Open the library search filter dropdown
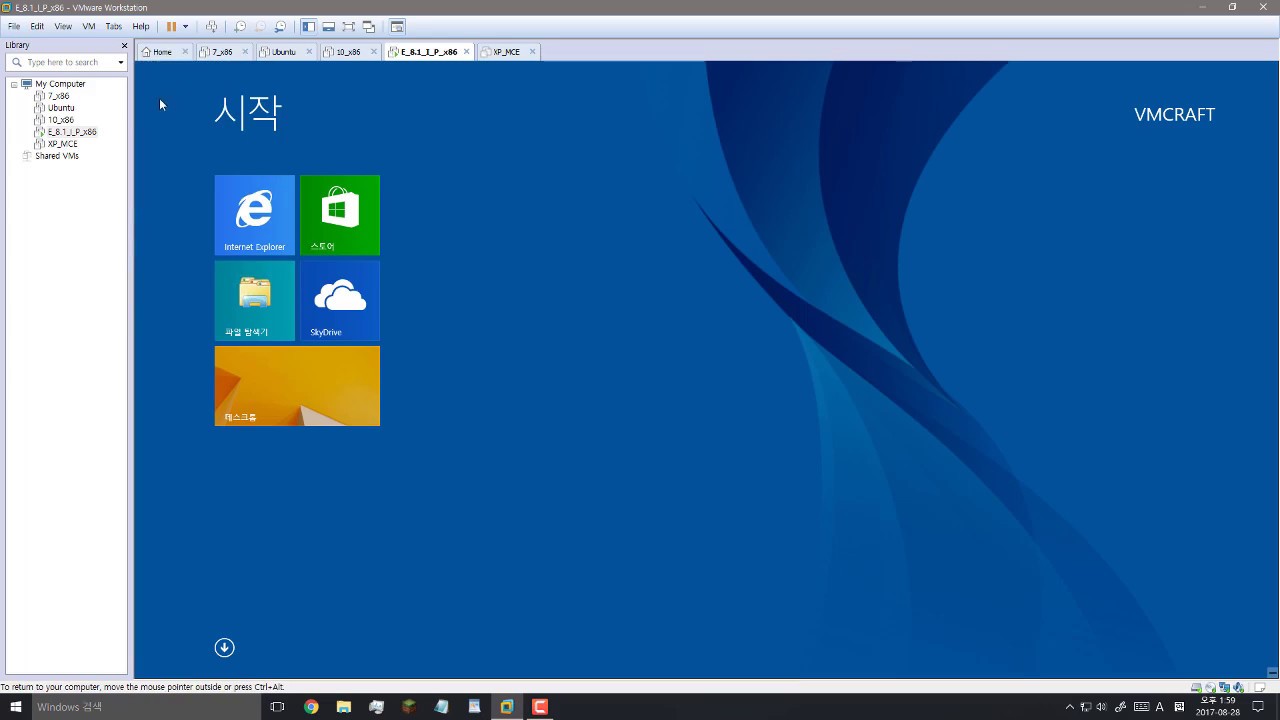This screenshot has width=1280, height=720. [x=121, y=62]
